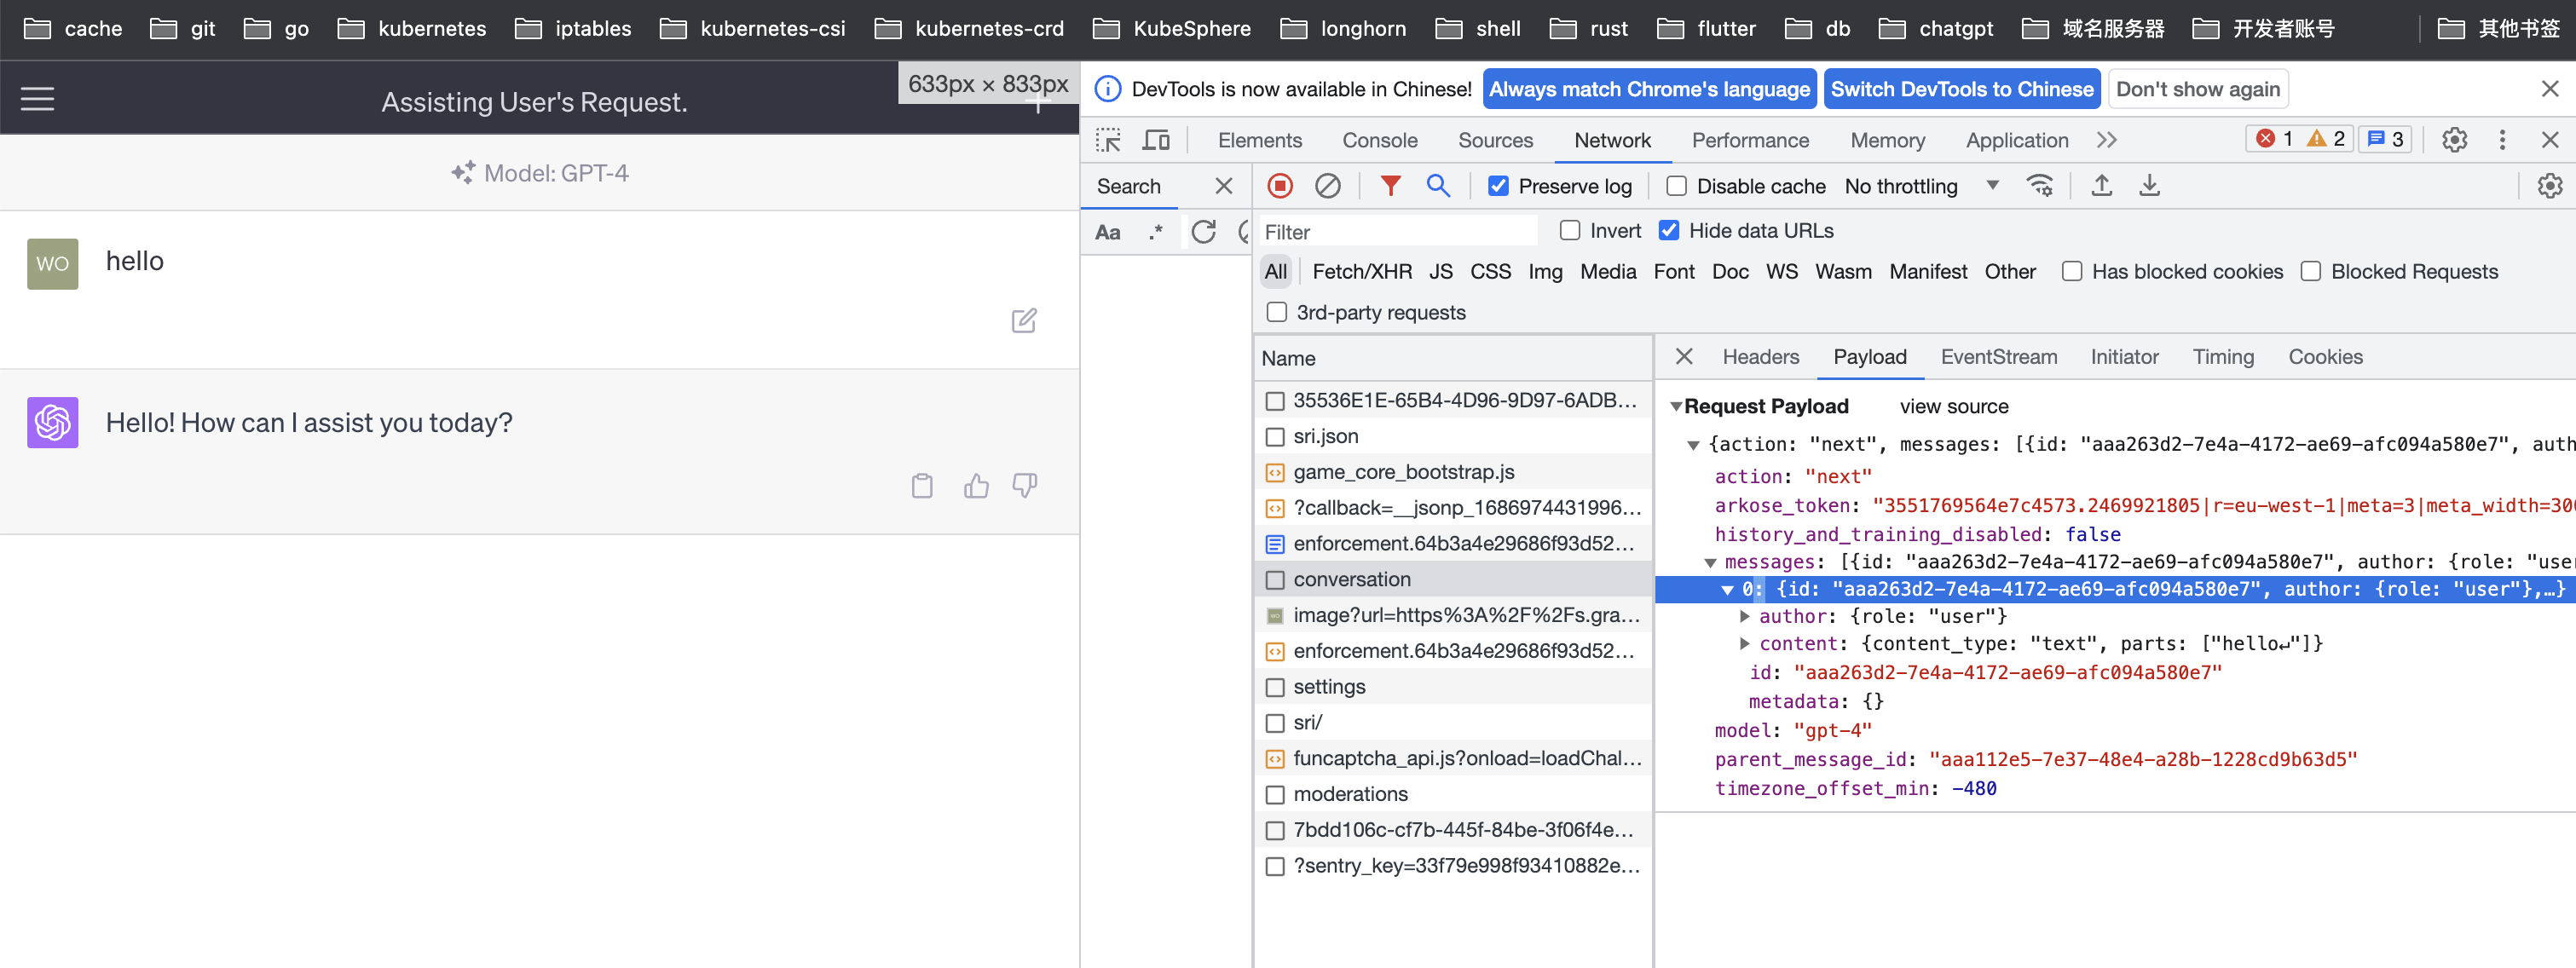2576x968 pixels.
Task: Click the edit message pencil icon
Action: [1023, 321]
